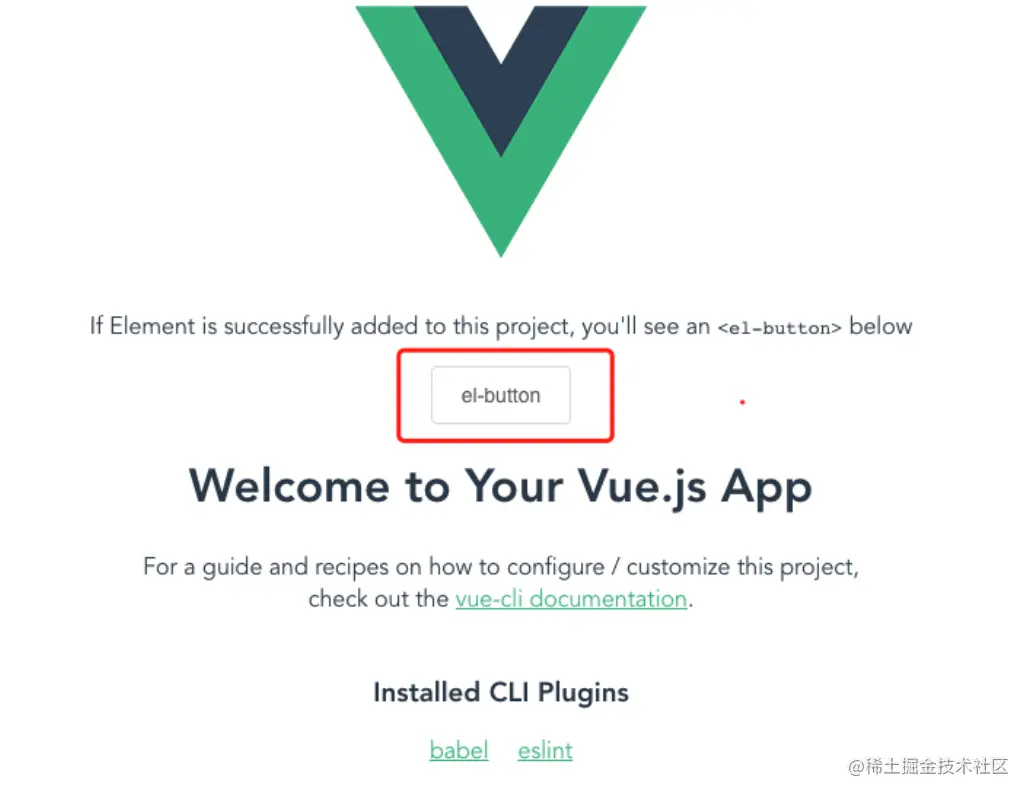Click the el-button button
Viewport: 1031px width, 799px height.
click(x=501, y=395)
